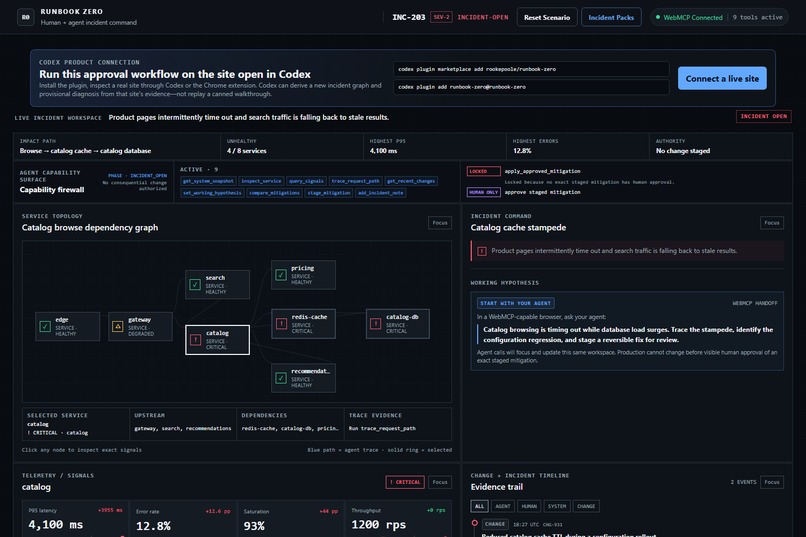The image size is (806, 537).
Task: Click the get_recent_changes tool chip
Action: point(411,181)
